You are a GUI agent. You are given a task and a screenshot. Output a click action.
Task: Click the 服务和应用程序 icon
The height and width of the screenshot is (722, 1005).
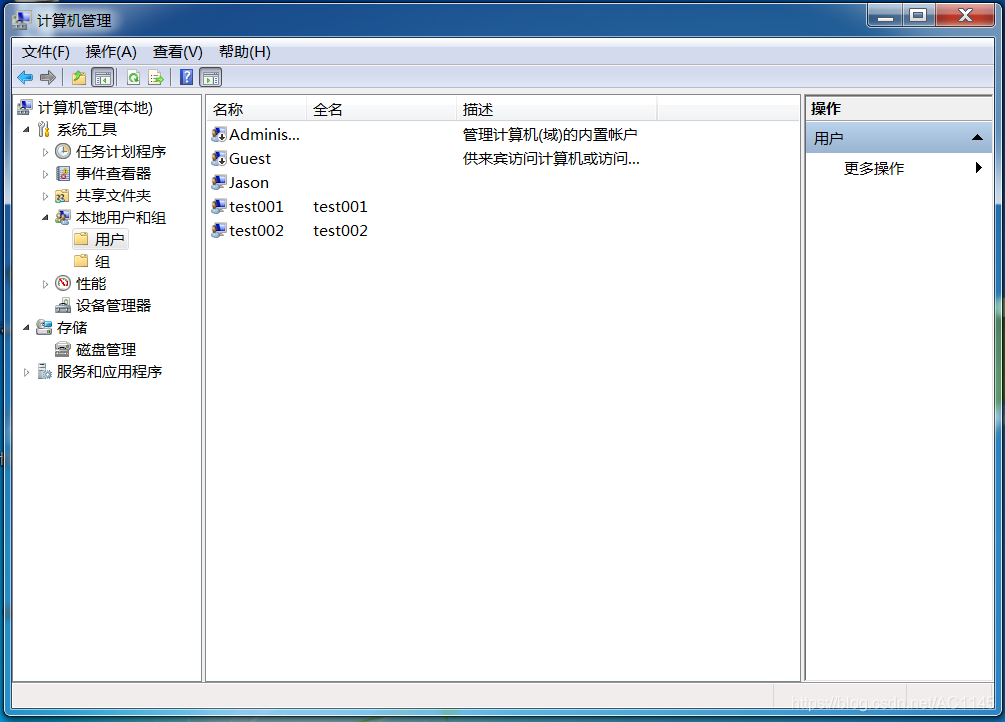point(44,371)
